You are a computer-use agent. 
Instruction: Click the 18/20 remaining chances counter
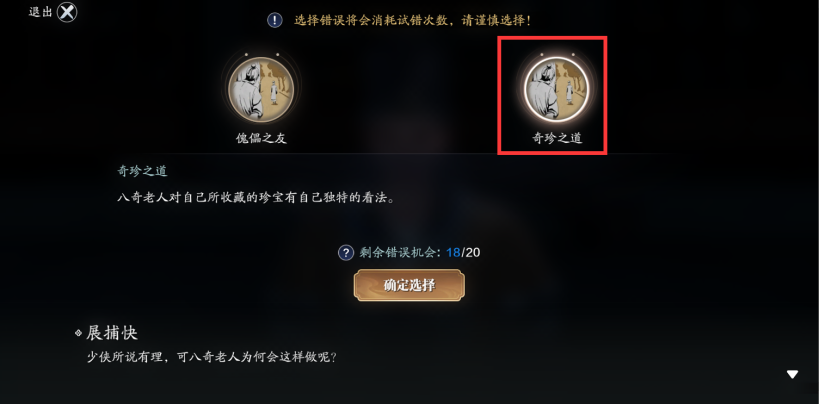coord(463,253)
